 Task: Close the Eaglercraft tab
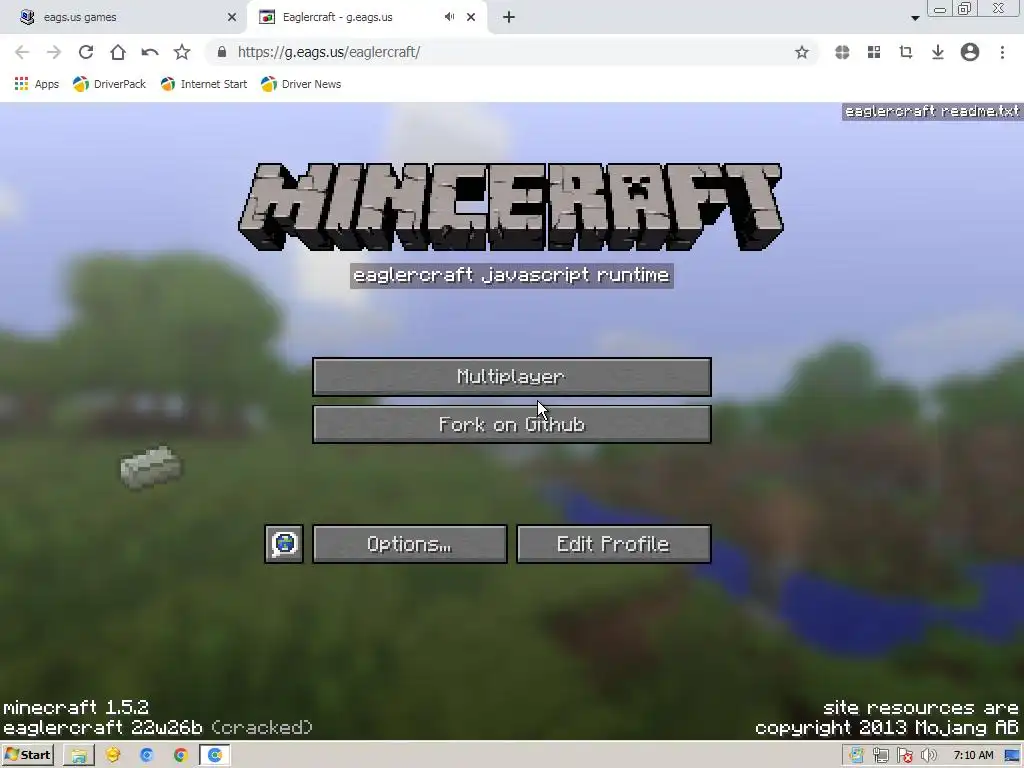point(471,17)
